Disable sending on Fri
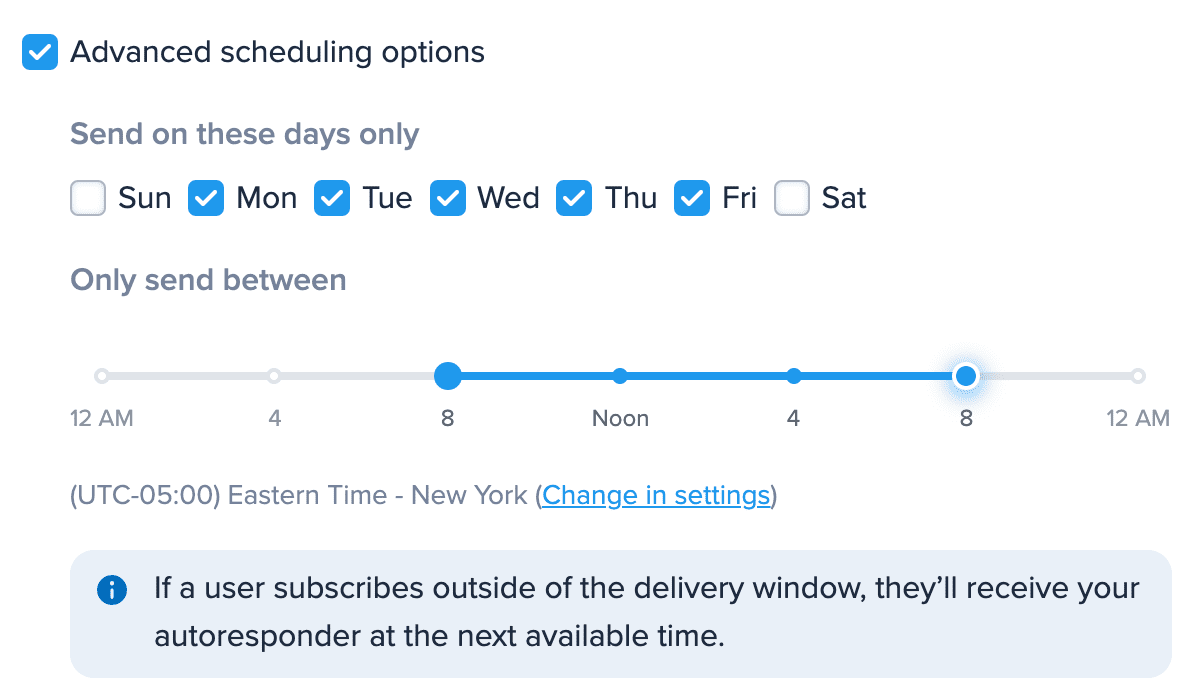 click(691, 198)
